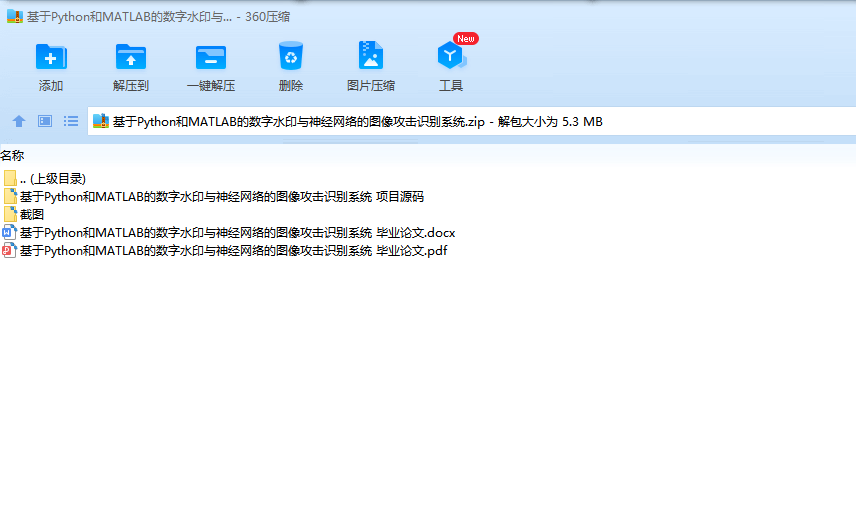Open the 工具 (Tools) hexagon icon
The image size is (856, 518).
(451, 56)
